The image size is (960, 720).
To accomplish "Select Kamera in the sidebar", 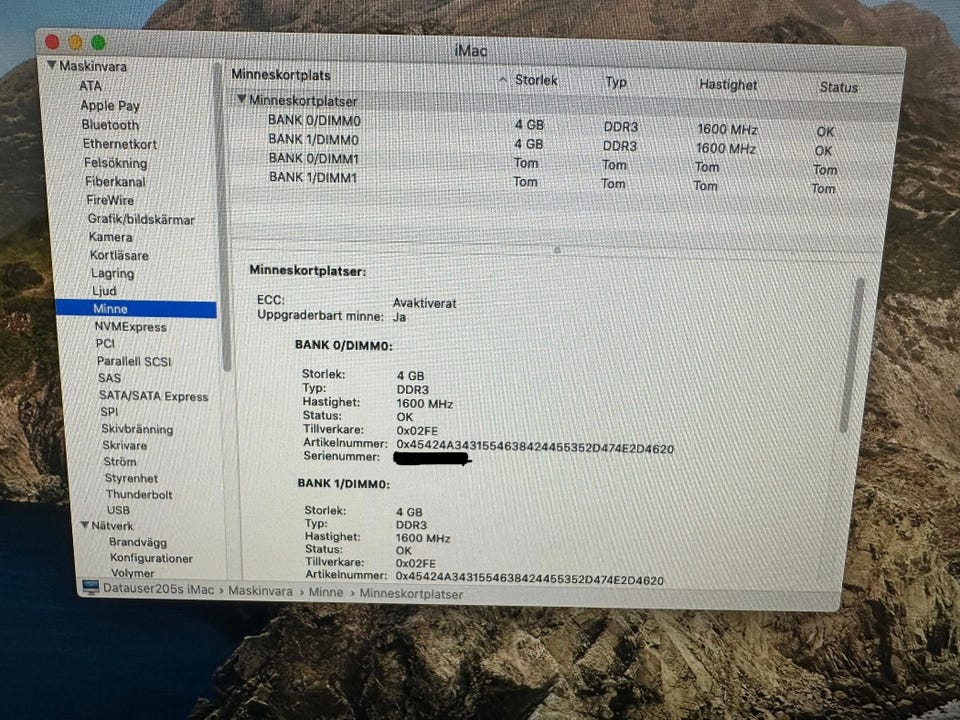I will pyautogui.click(x=111, y=237).
